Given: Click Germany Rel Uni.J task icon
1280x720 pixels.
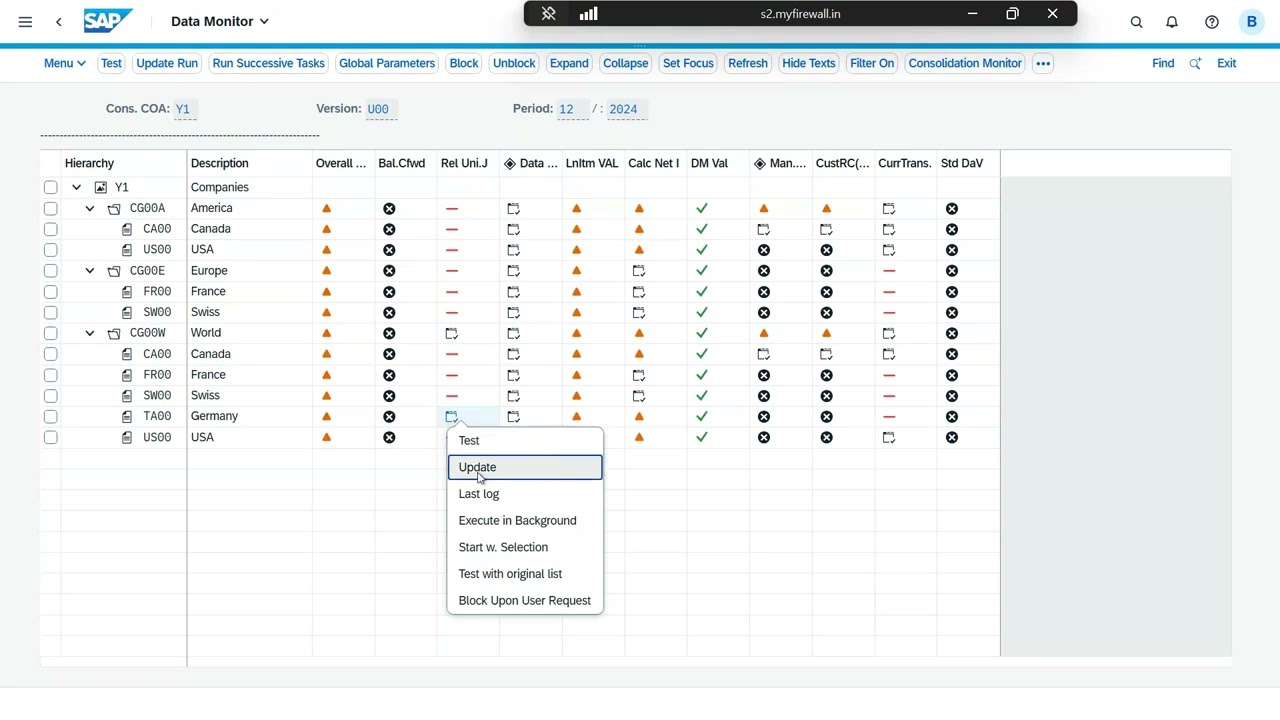Looking at the screenshot, I should coord(452,416).
